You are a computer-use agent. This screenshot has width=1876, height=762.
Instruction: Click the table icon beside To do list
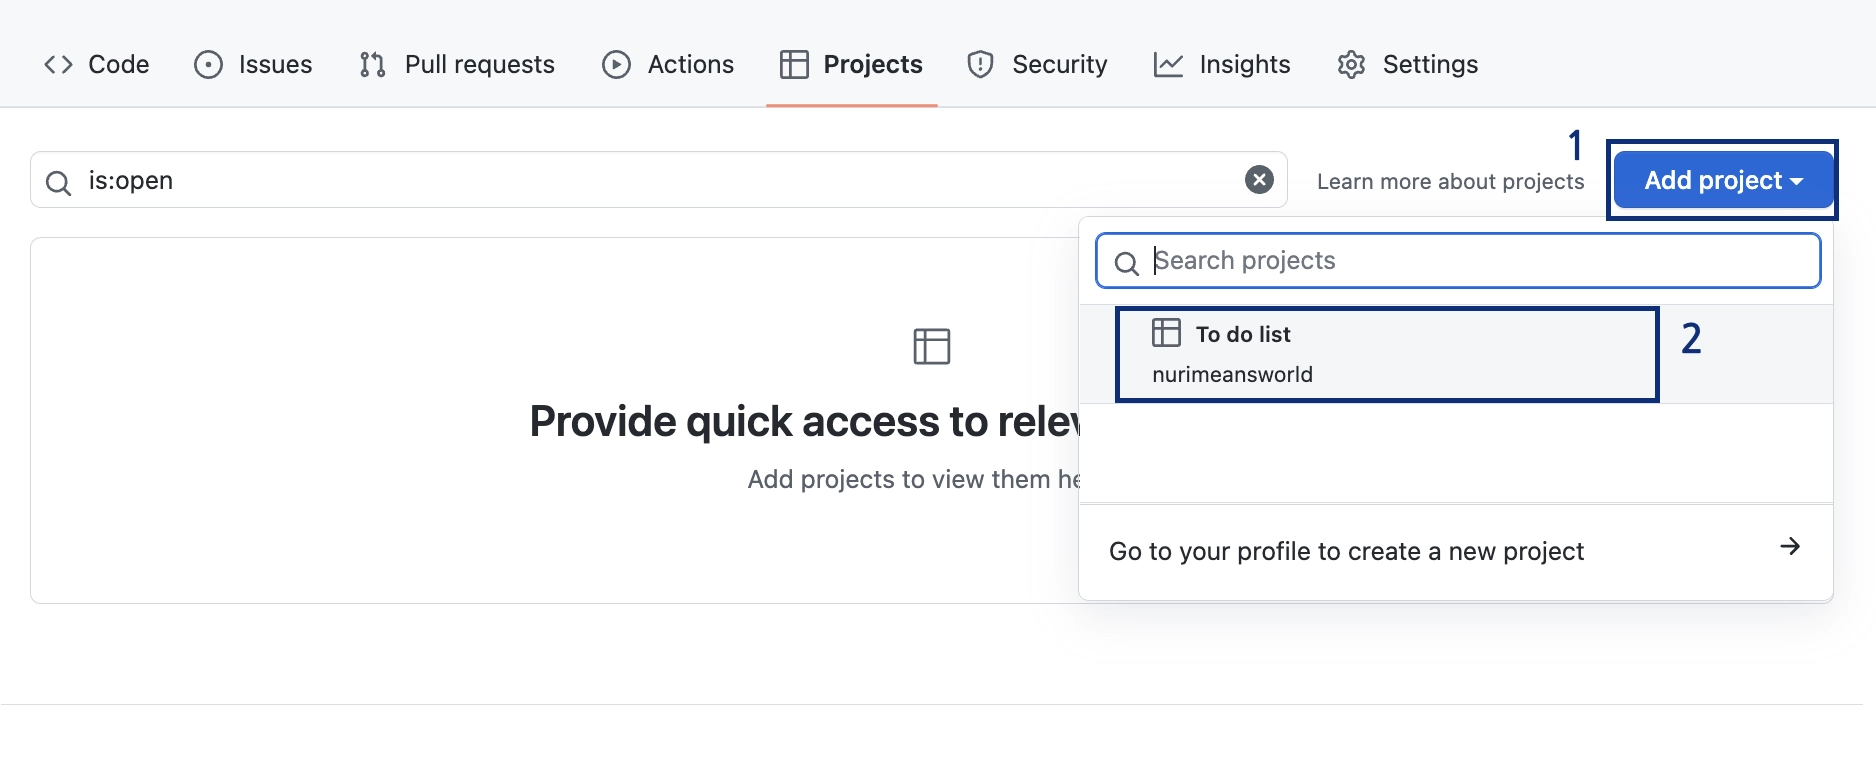click(x=1166, y=333)
